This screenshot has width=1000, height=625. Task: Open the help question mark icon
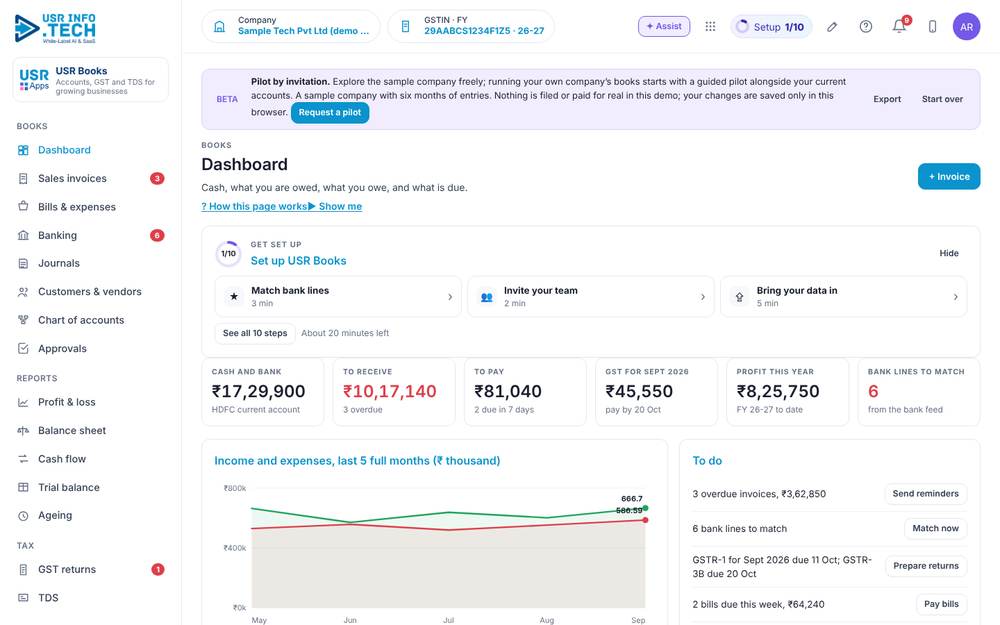[x=865, y=26]
